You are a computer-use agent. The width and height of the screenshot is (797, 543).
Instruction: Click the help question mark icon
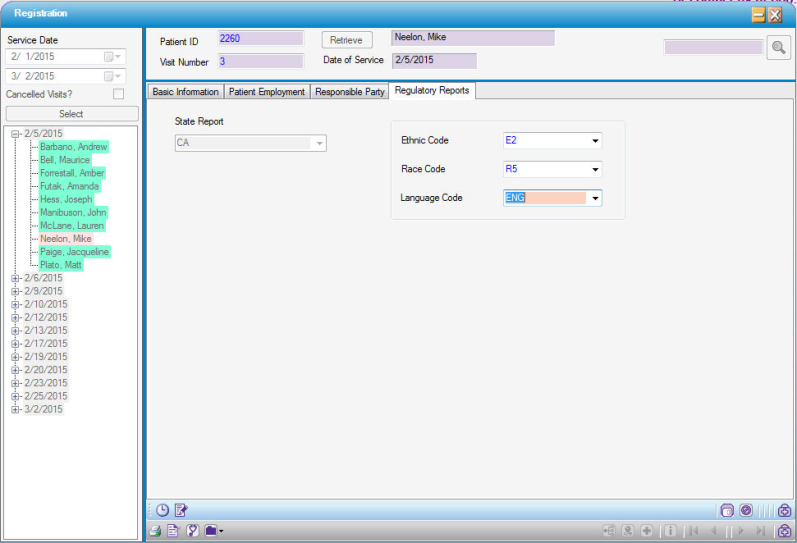pos(192,531)
